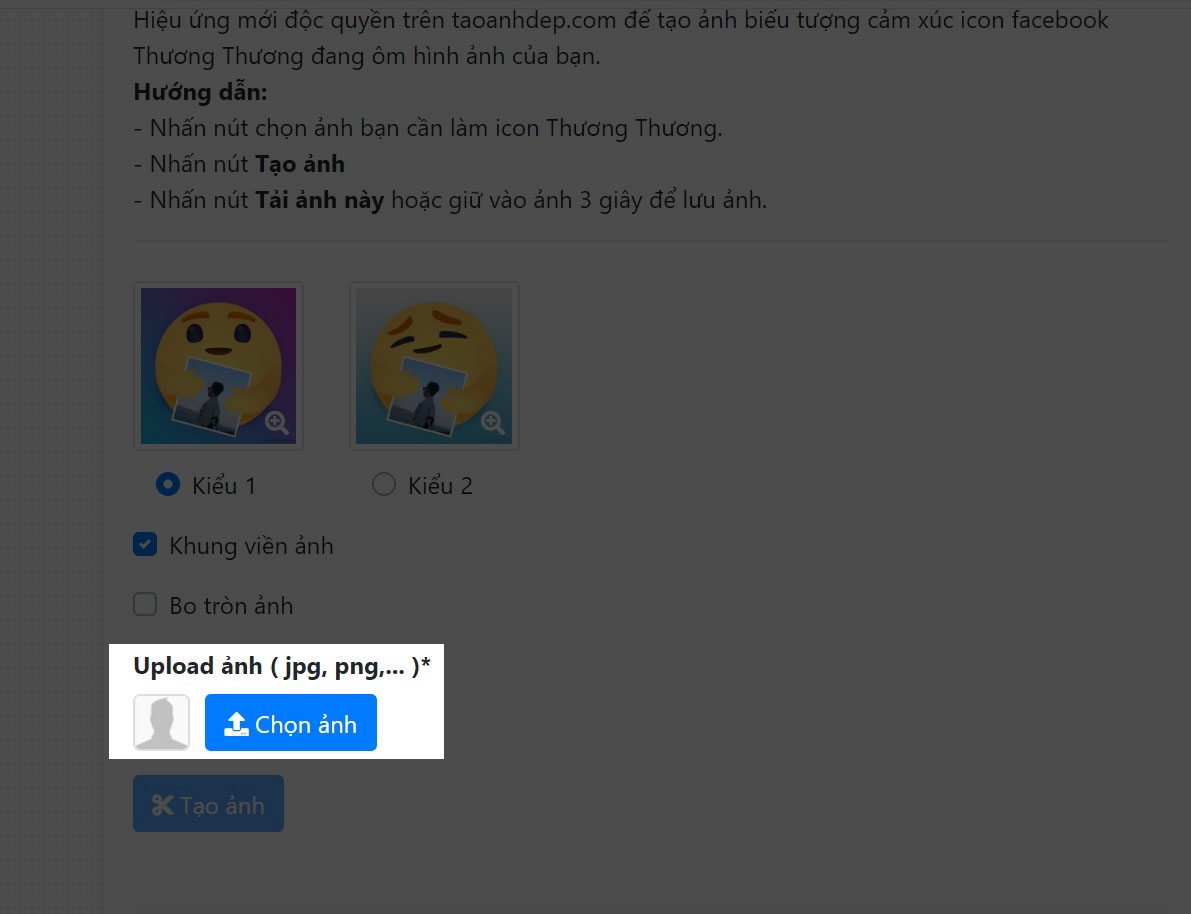Click the scissors icon in the Tạo ảnh button
This screenshot has height=914, width=1191.
click(x=163, y=805)
